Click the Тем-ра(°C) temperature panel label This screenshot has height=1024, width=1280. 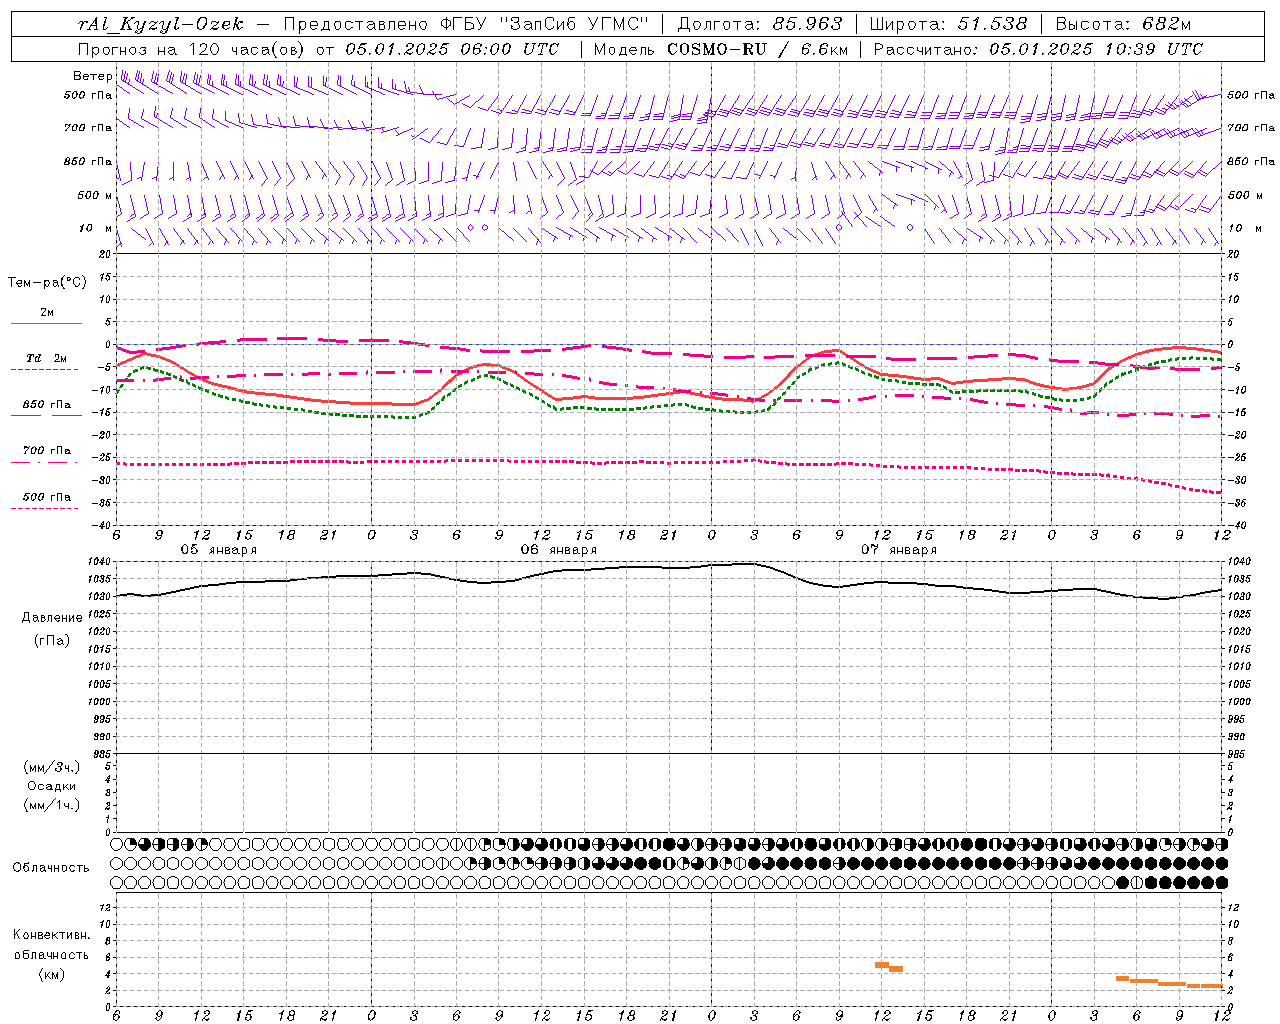tap(47, 283)
